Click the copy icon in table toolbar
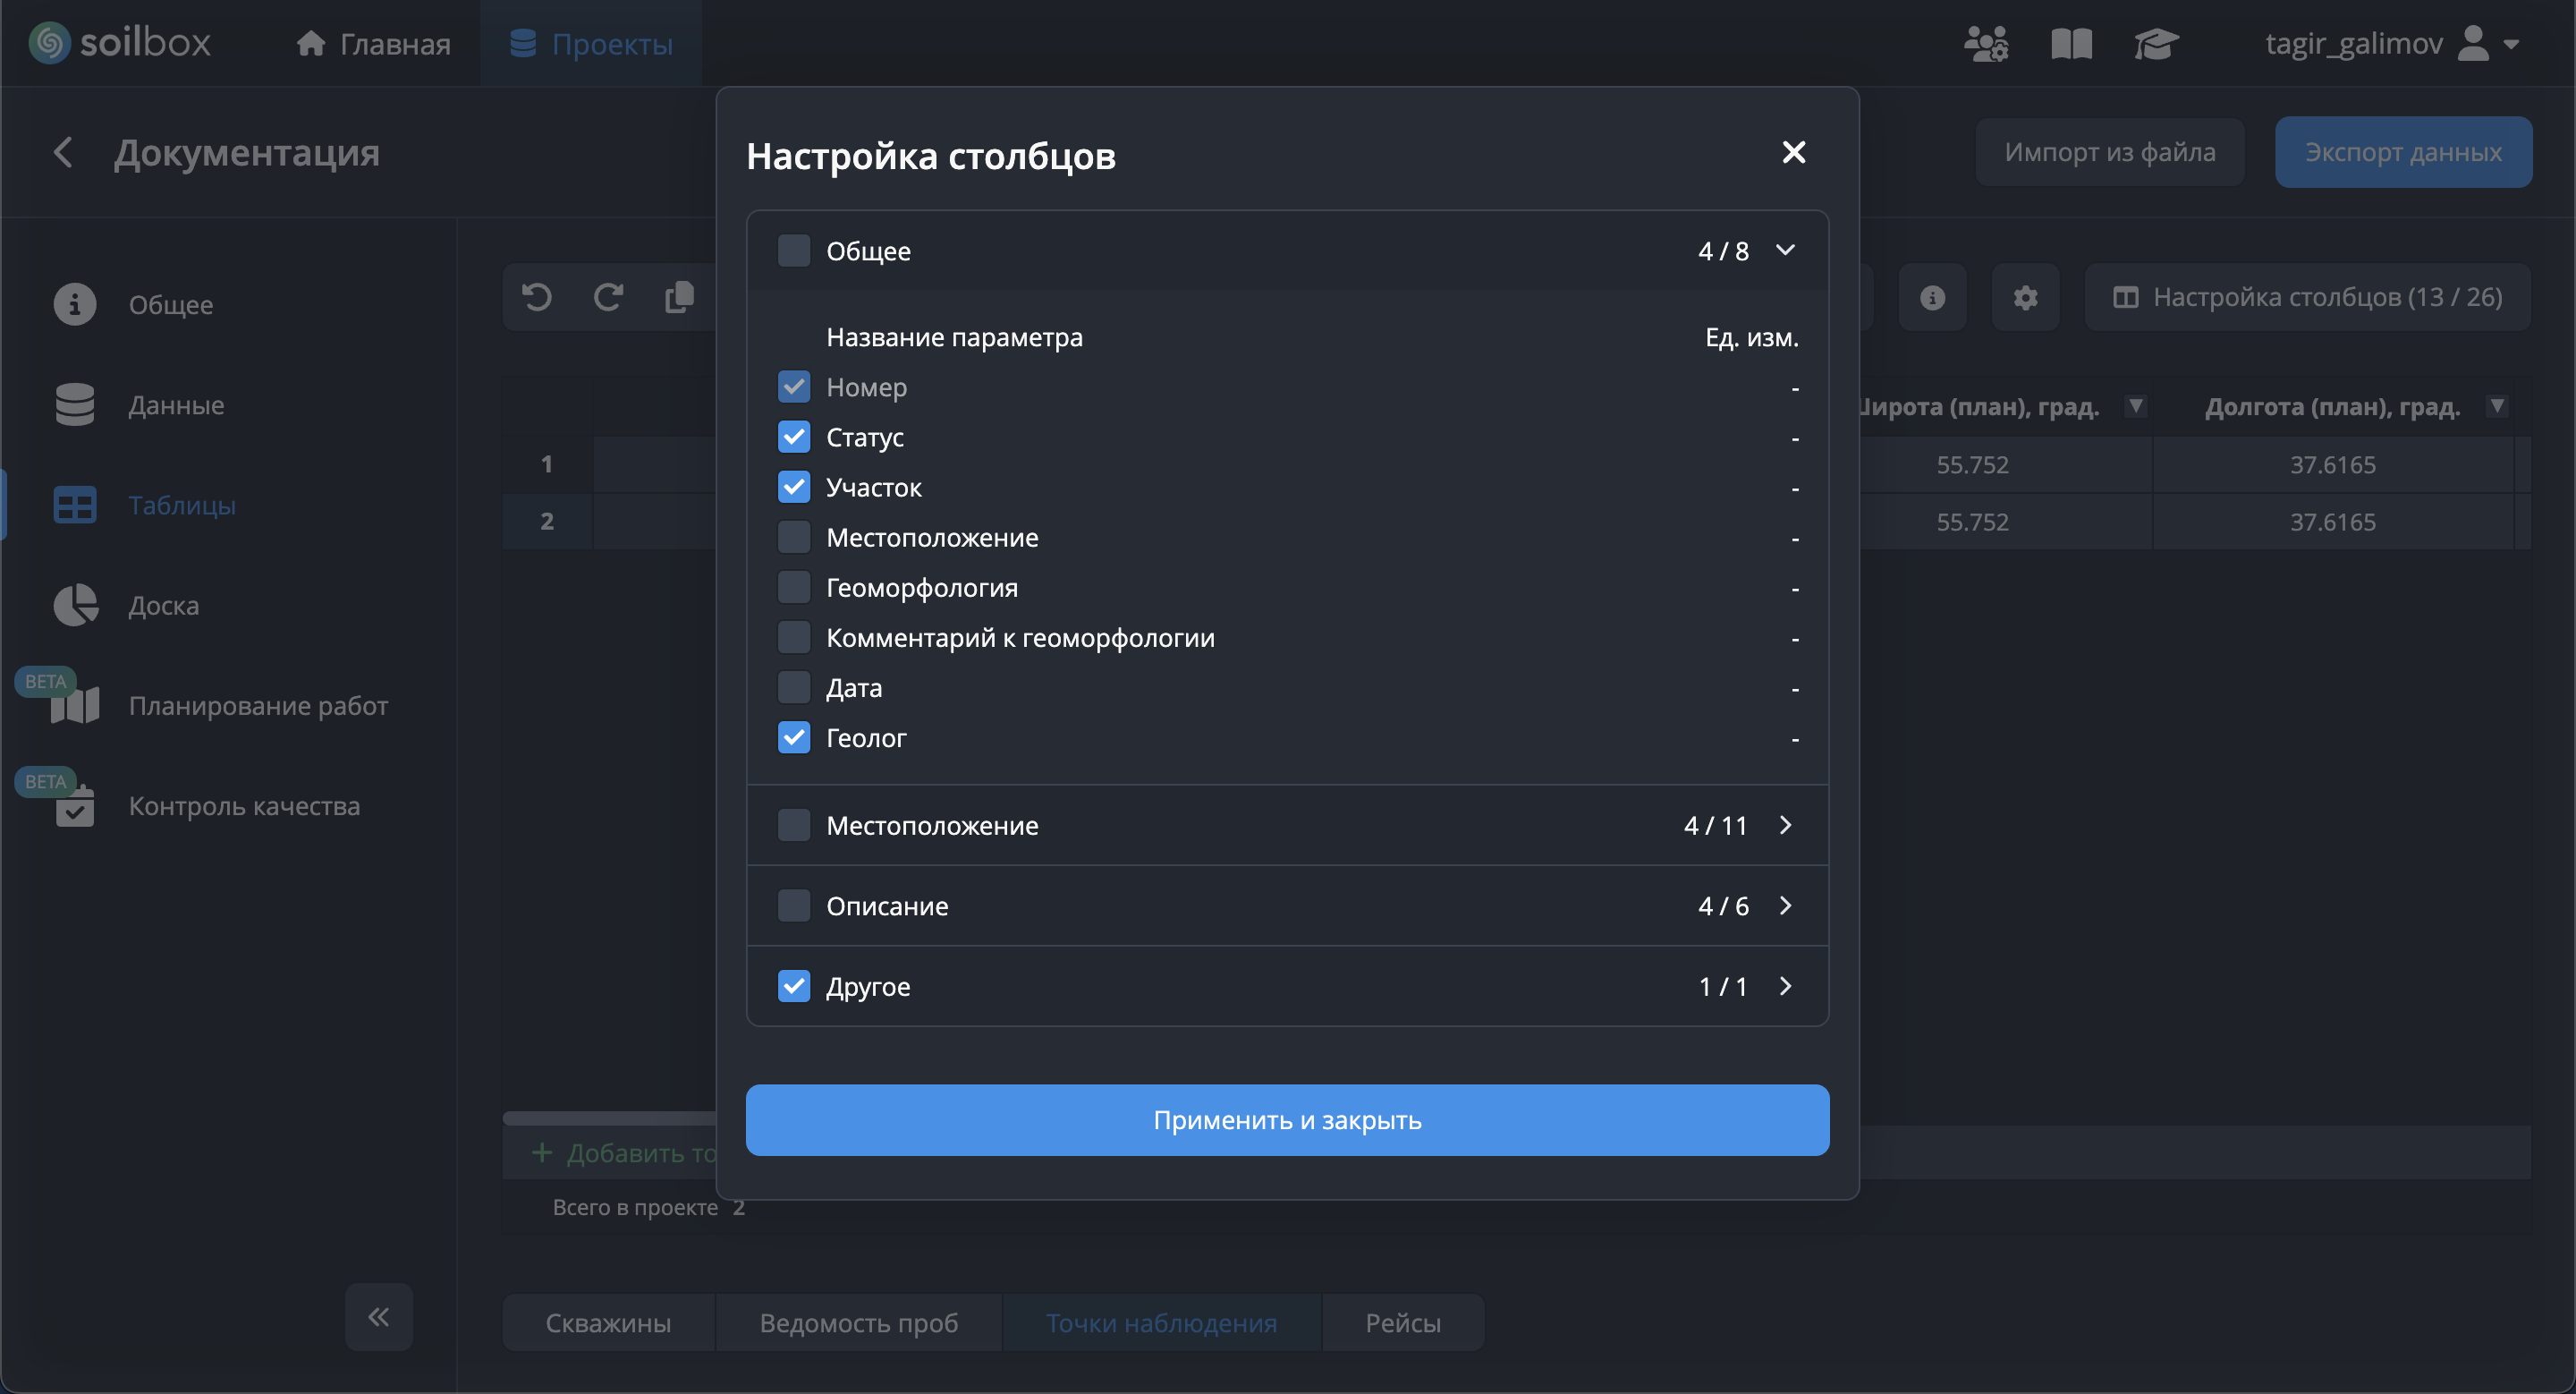This screenshot has width=2576, height=1394. [x=679, y=297]
